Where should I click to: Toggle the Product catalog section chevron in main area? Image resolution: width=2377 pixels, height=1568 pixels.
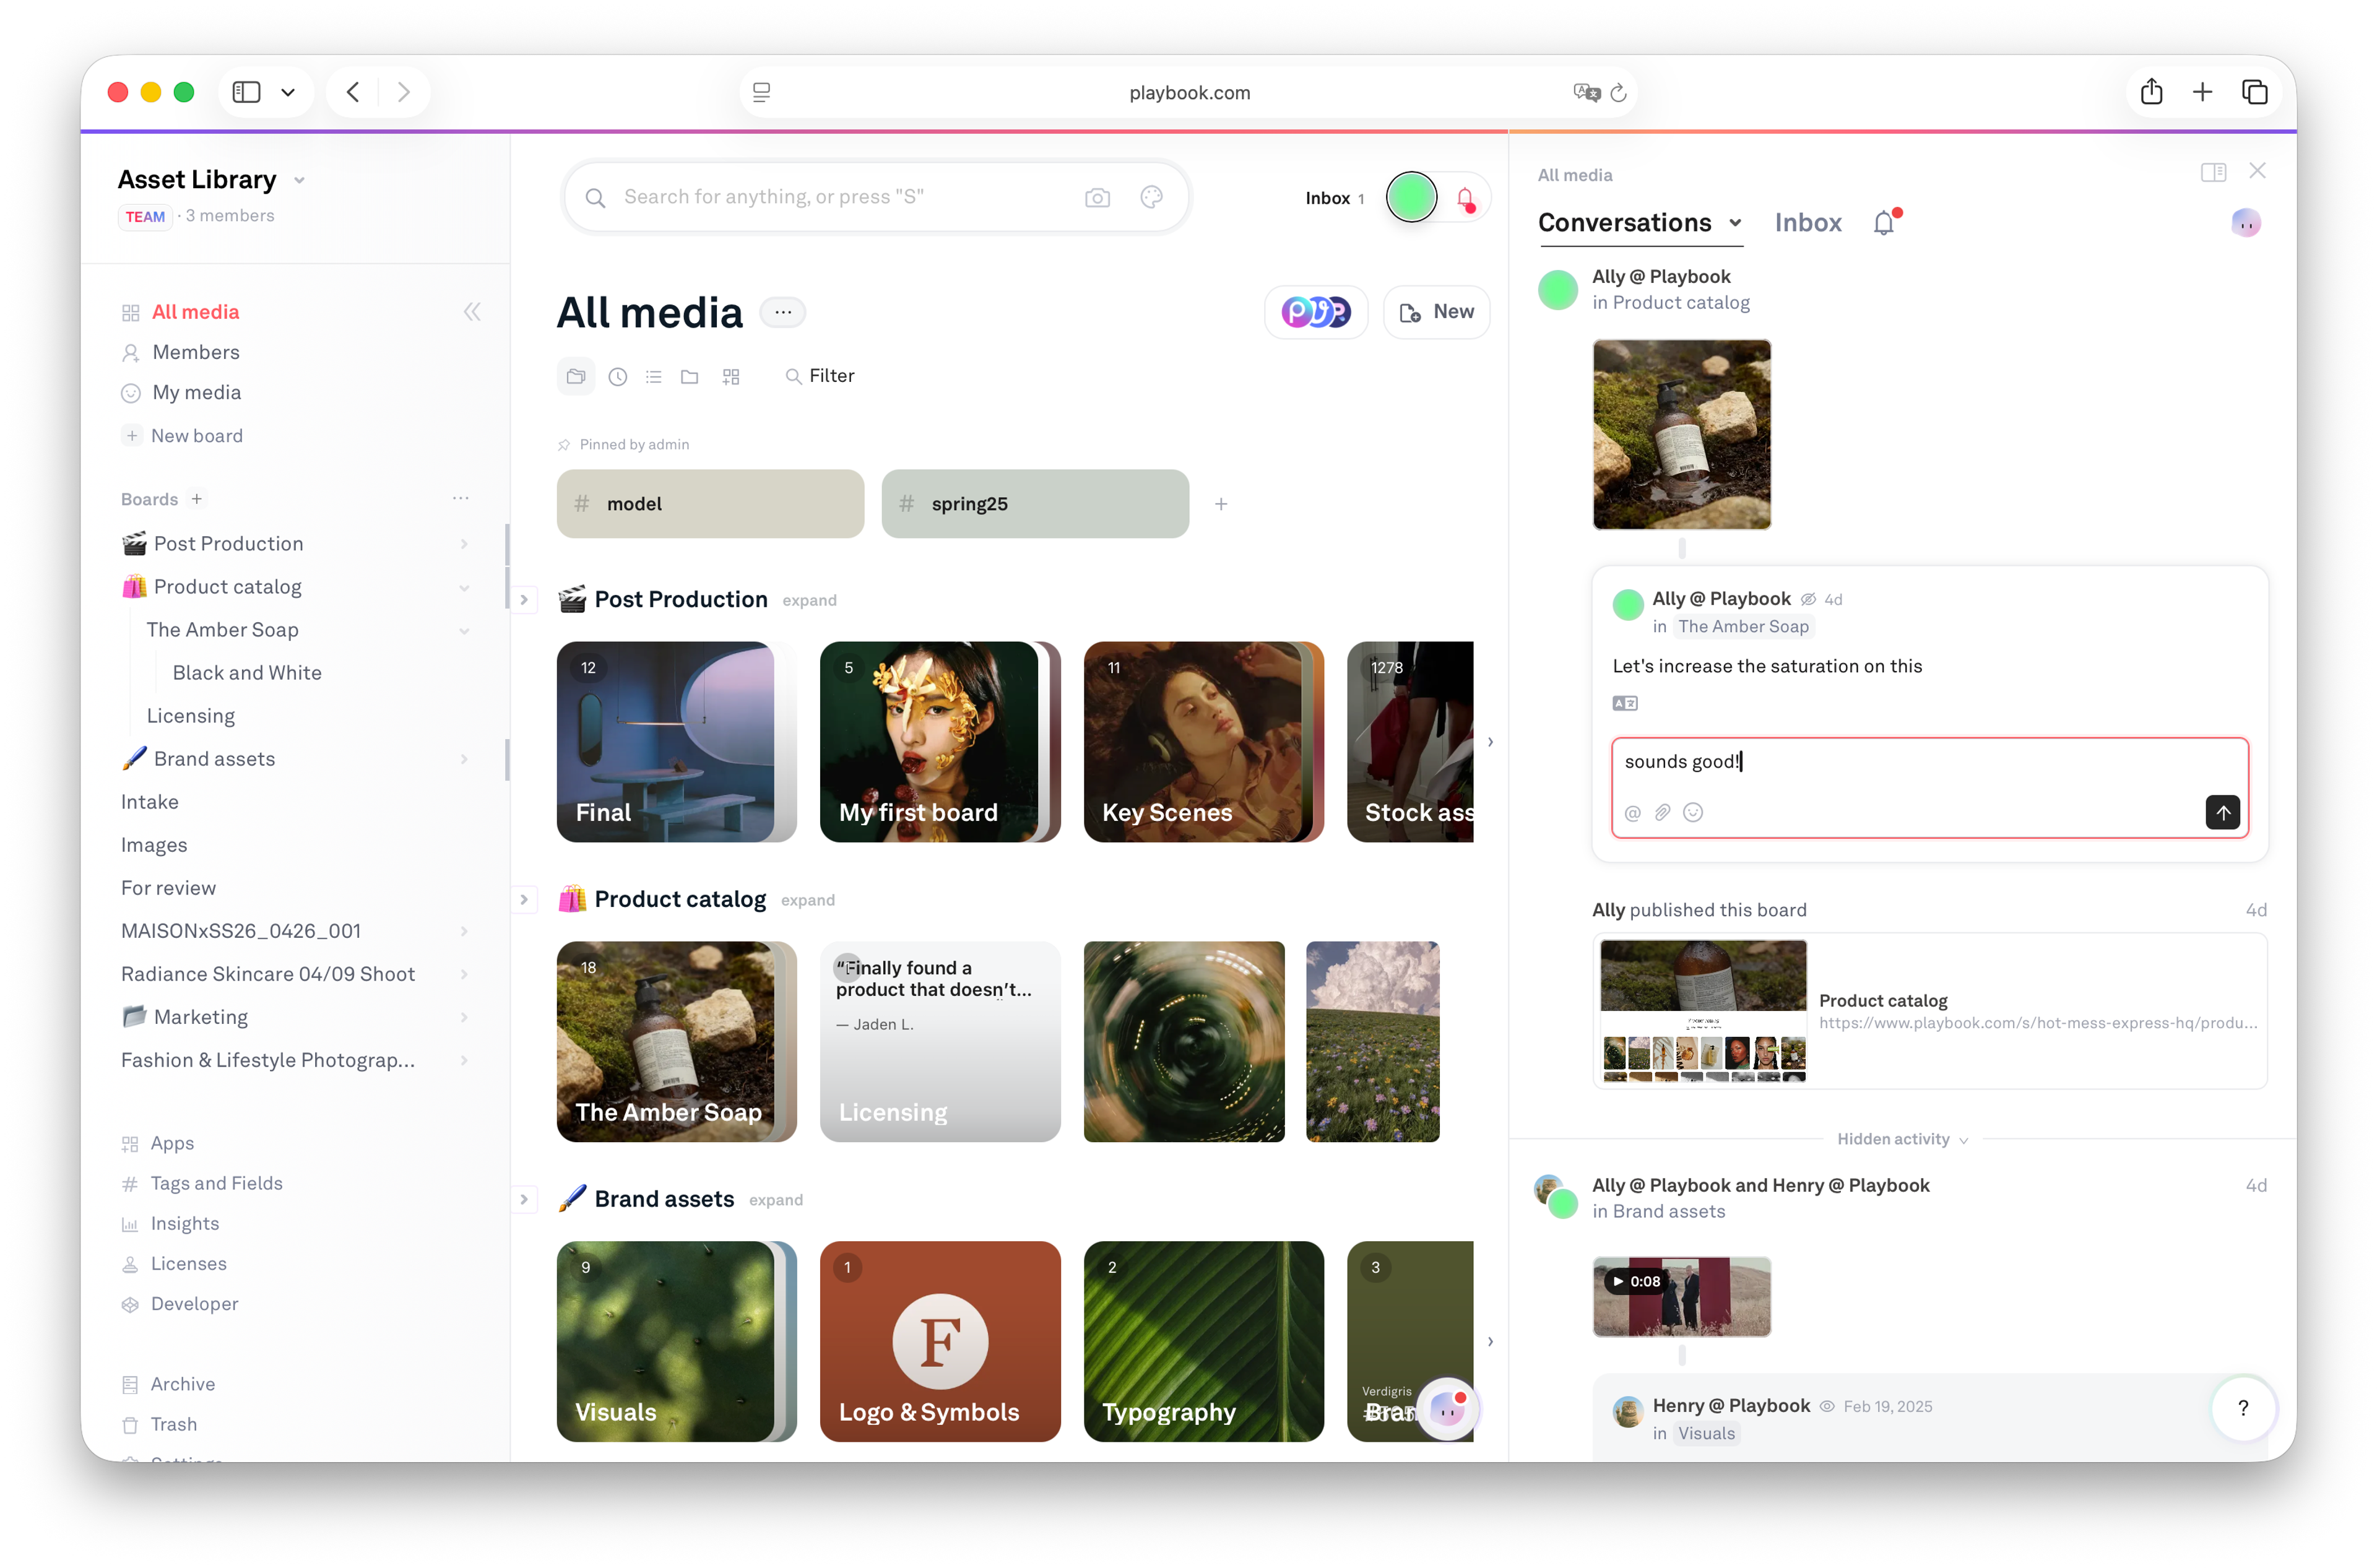pyautogui.click(x=524, y=899)
